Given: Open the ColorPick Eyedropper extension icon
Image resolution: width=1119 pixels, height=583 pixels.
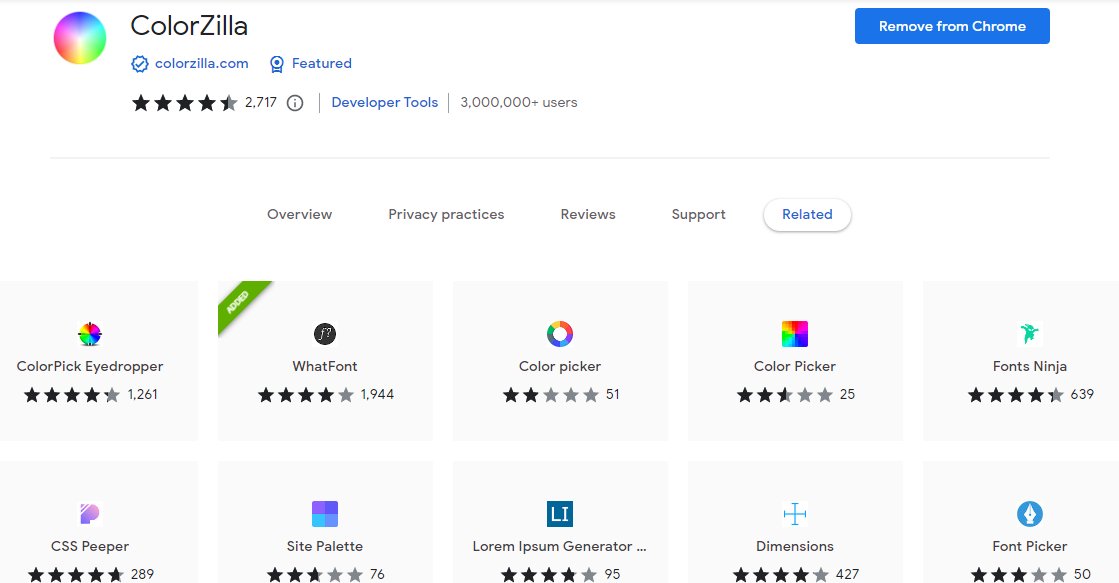Looking at the screenshot, I should coord(89,333).
